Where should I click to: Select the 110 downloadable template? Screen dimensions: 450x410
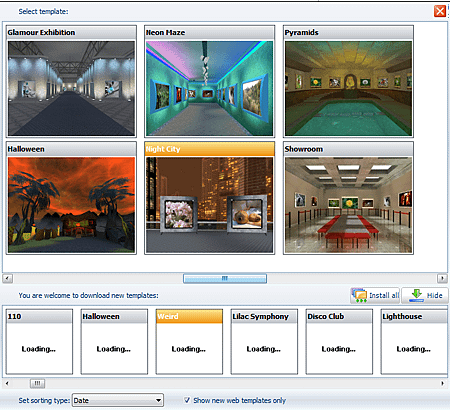click(39, 342)
